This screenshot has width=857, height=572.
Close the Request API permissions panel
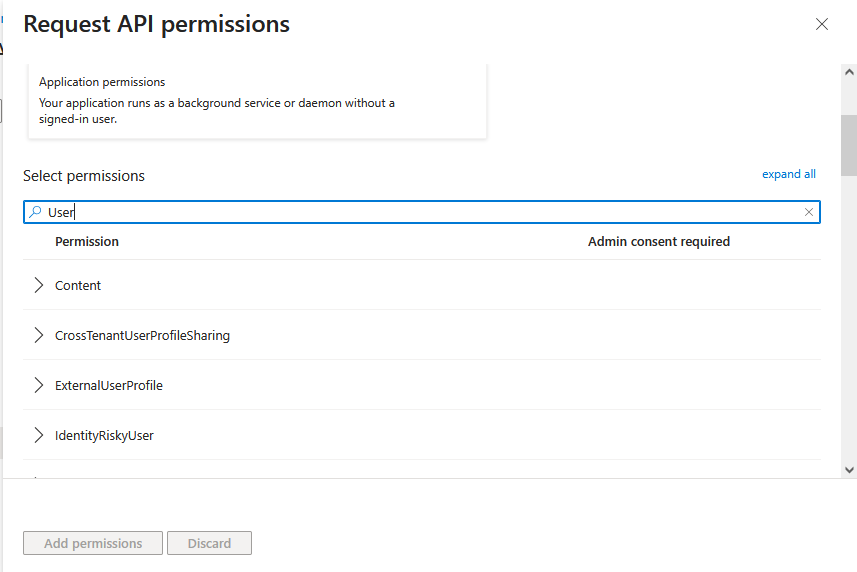point(822,24)
